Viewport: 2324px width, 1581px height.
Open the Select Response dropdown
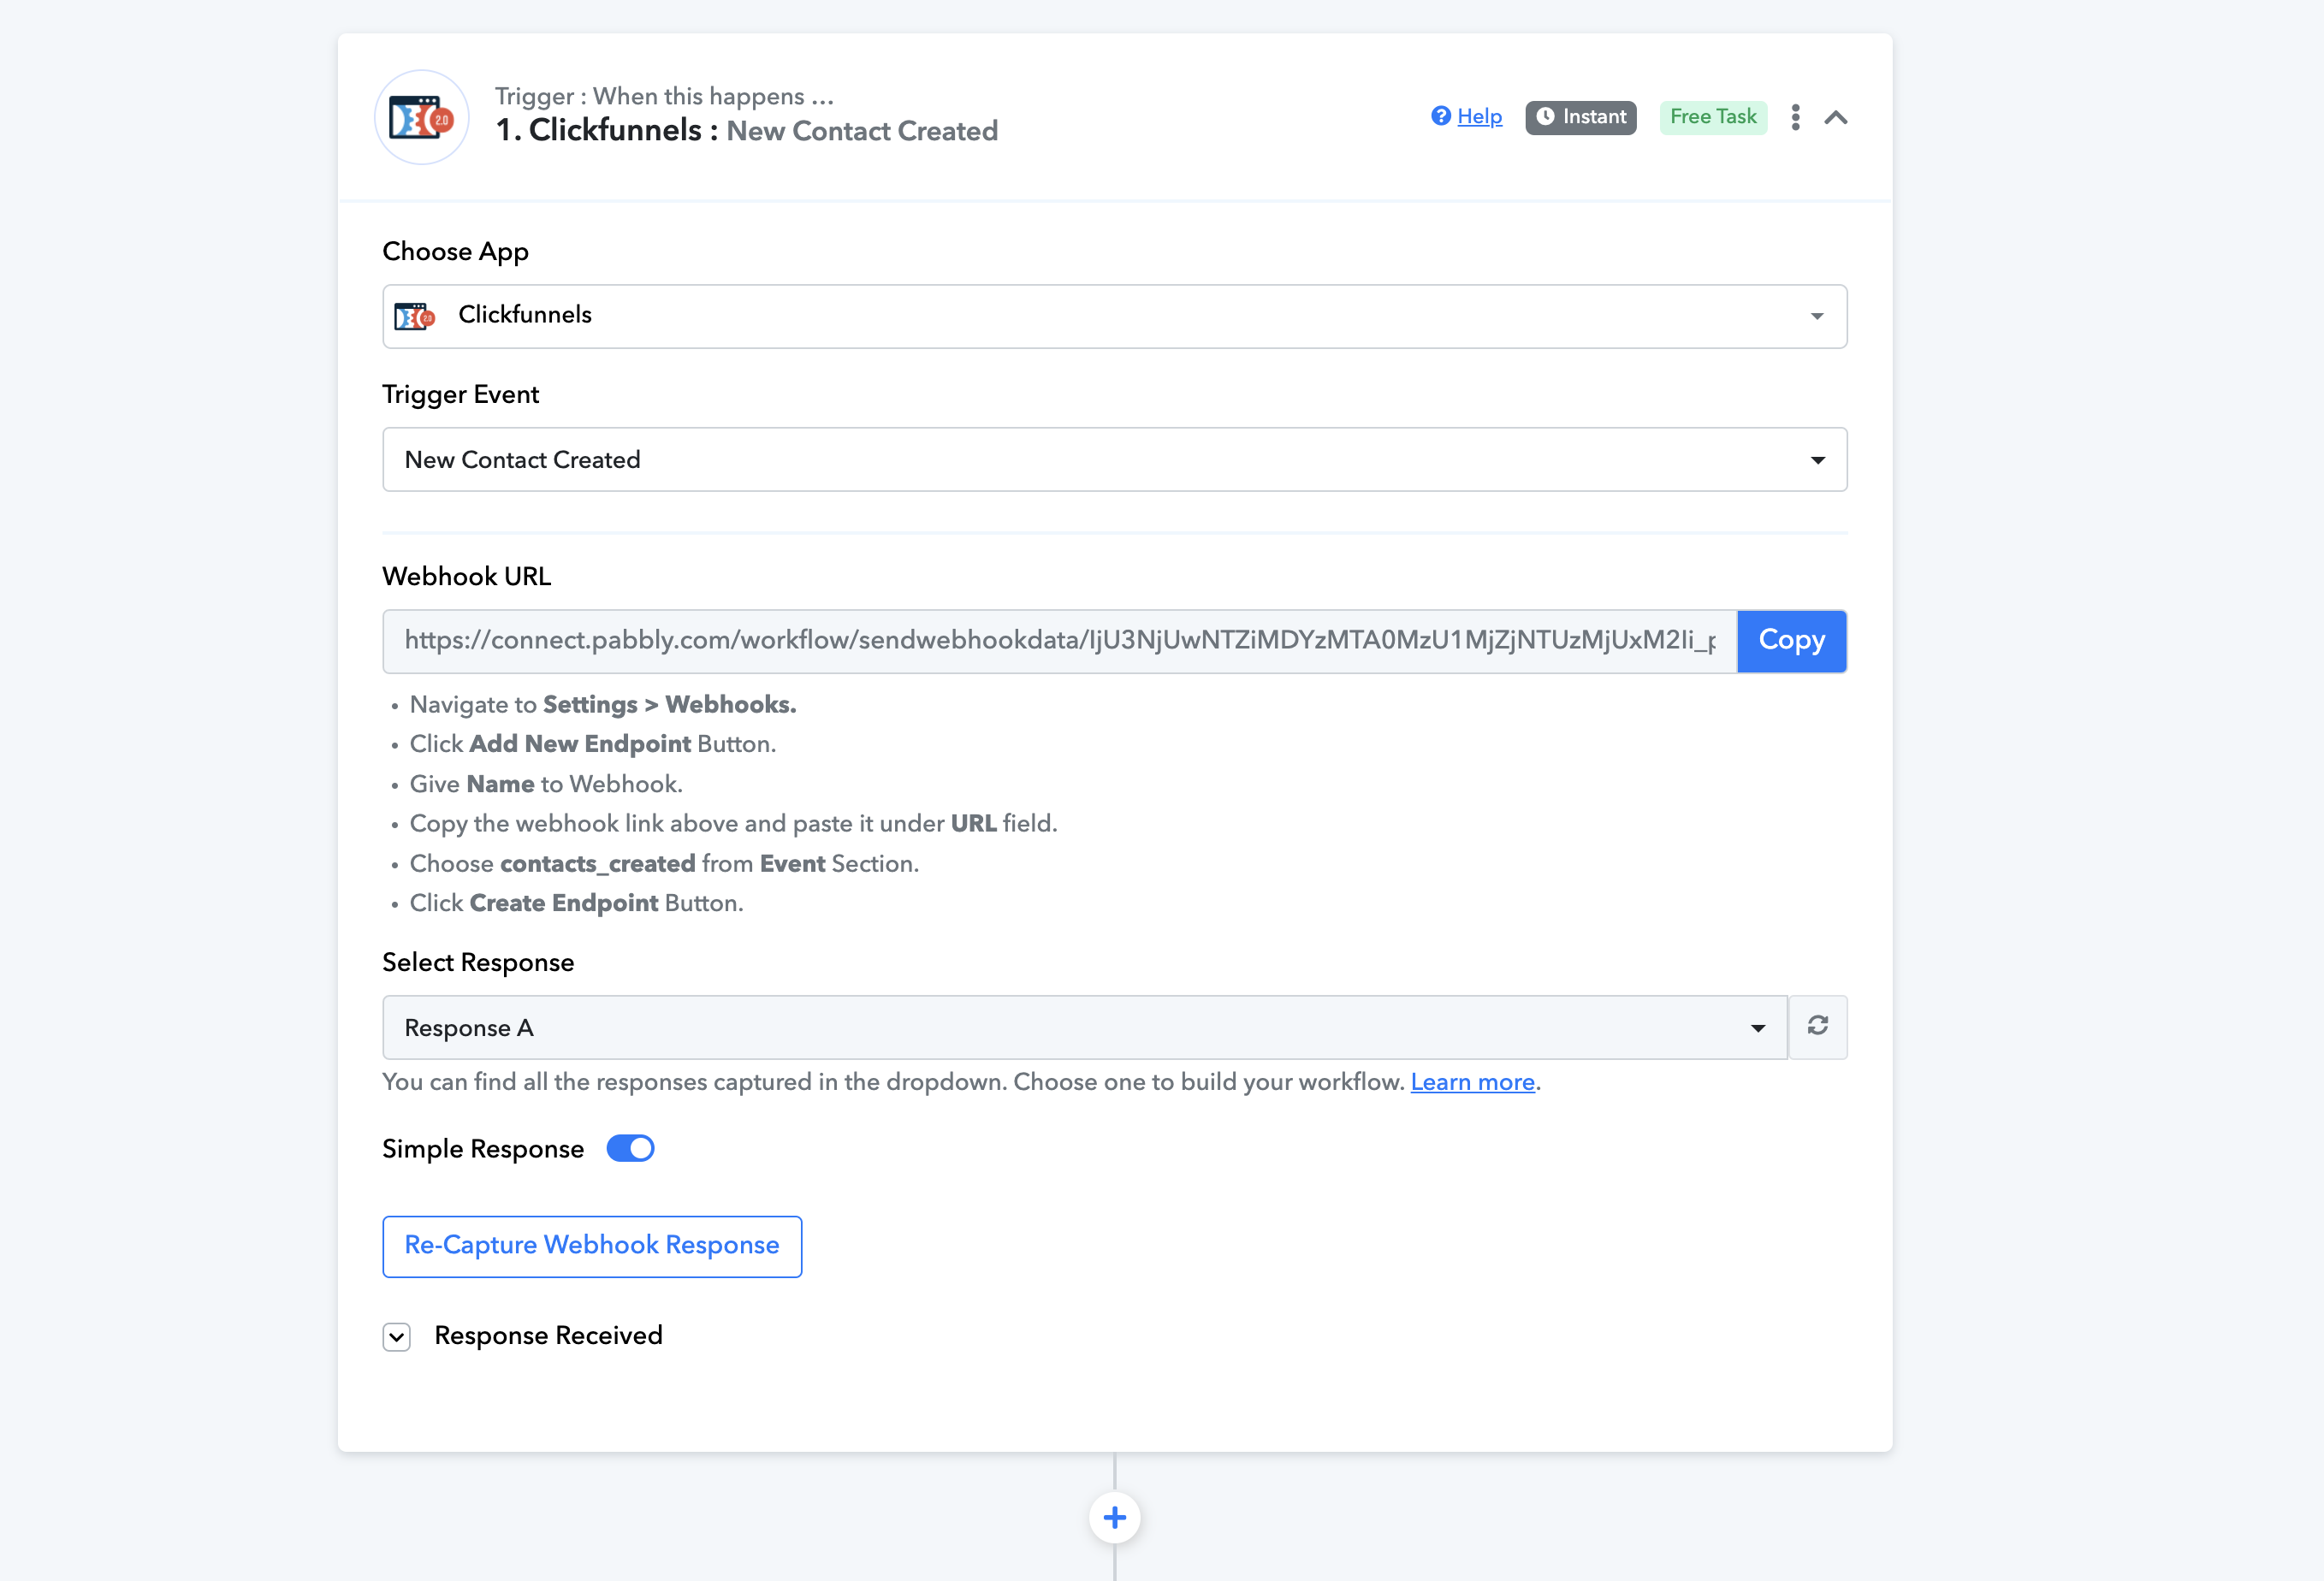[x=1085, y=1027]
